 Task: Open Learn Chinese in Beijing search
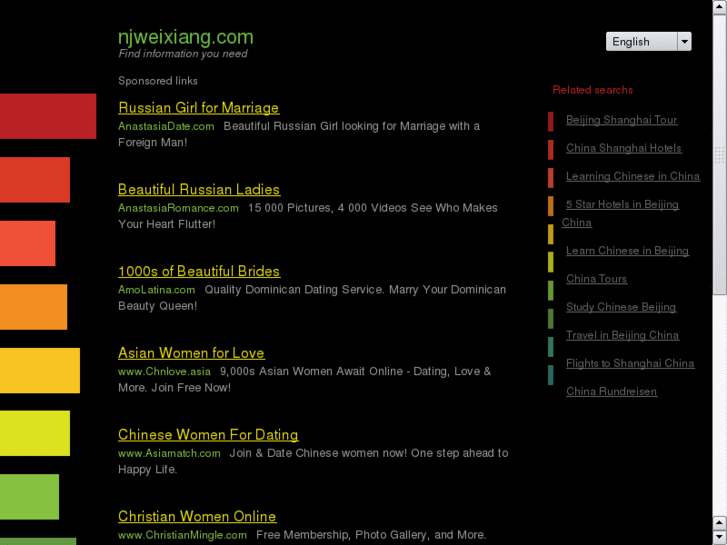tap(627, 251)
